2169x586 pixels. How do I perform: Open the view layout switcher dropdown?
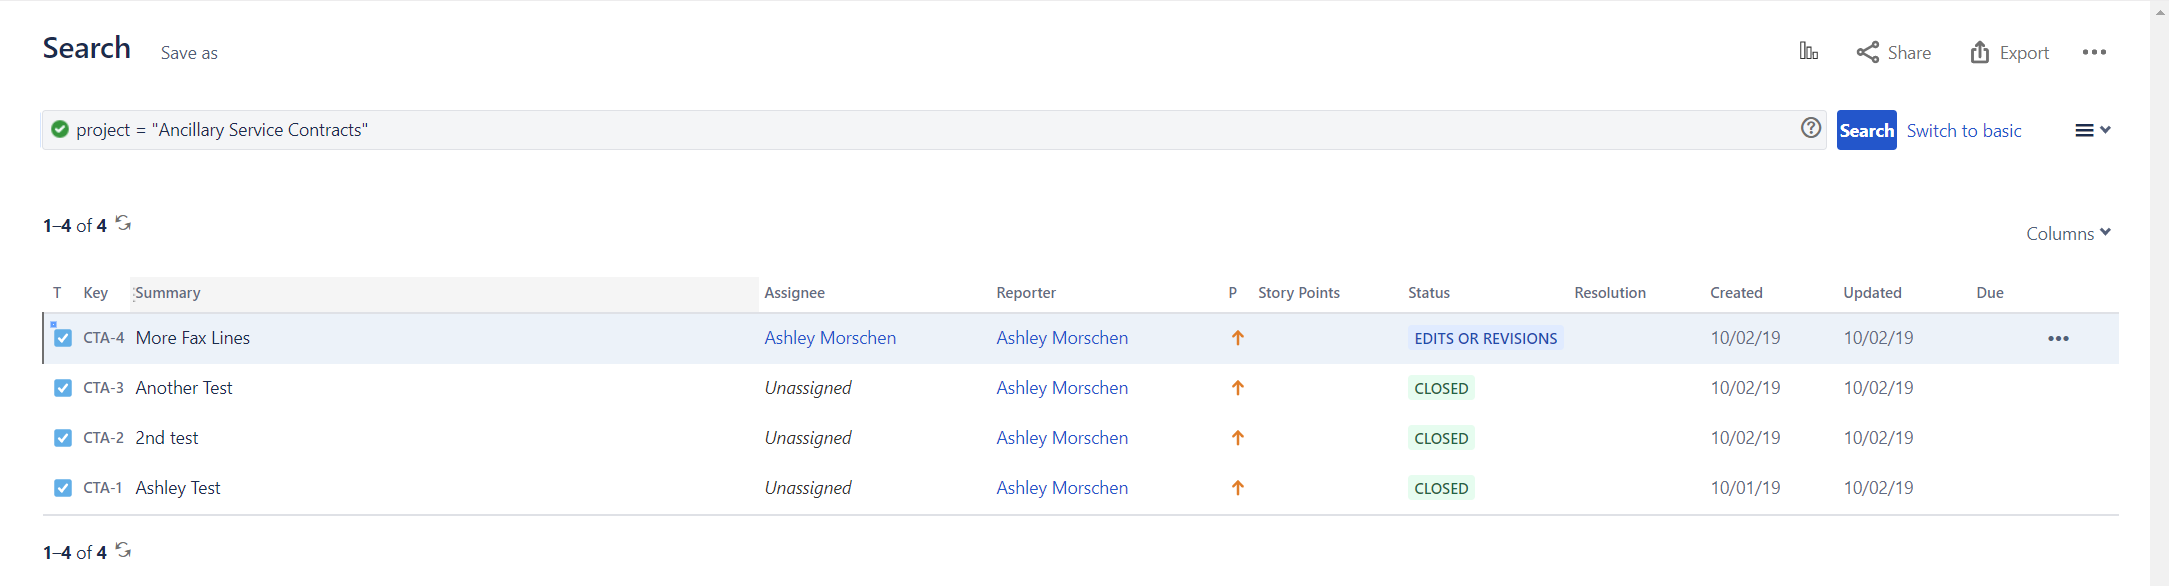pos(2093,130)
